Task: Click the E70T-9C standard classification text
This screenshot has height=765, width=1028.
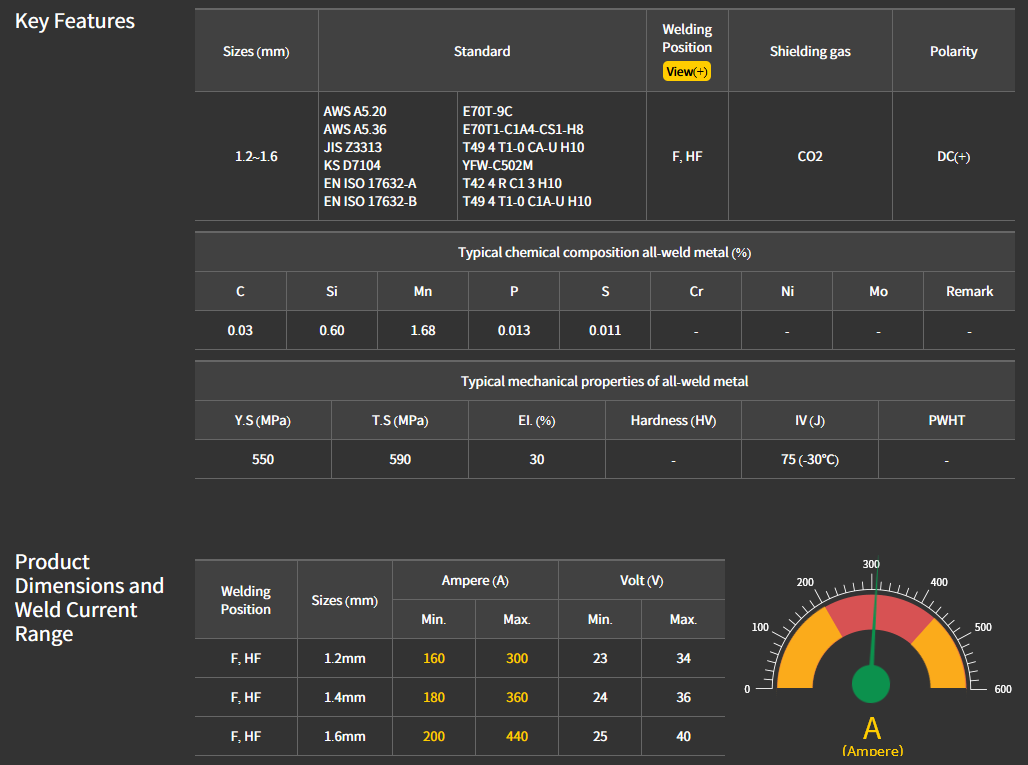Action: pyautogui.click(x=487, y=111)
